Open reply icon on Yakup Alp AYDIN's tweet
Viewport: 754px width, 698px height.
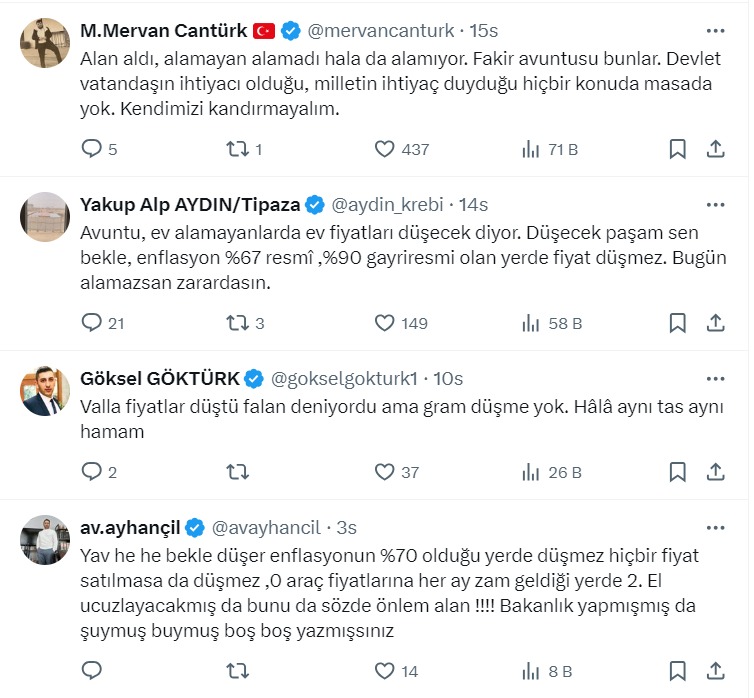[92, 323]
